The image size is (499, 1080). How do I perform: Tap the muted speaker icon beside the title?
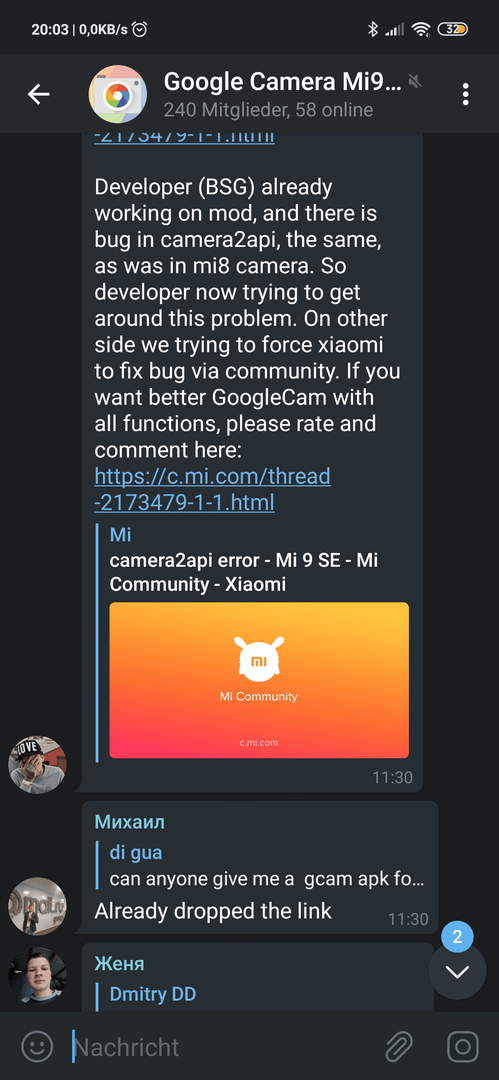tap(415, 82)
